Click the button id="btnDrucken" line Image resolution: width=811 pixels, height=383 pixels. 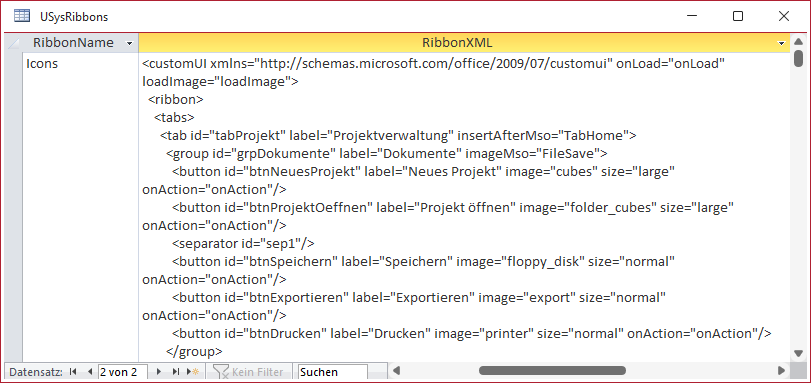pos(472,333)
